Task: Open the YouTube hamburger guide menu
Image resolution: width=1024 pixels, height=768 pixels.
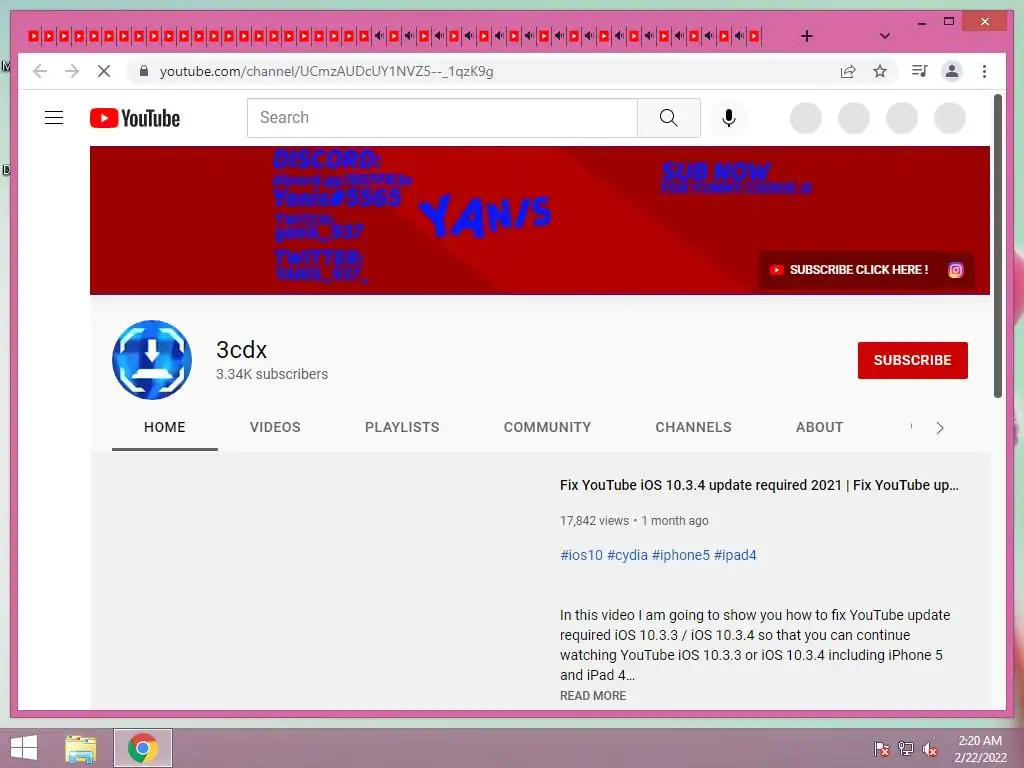Action: (x=54, y=118)
